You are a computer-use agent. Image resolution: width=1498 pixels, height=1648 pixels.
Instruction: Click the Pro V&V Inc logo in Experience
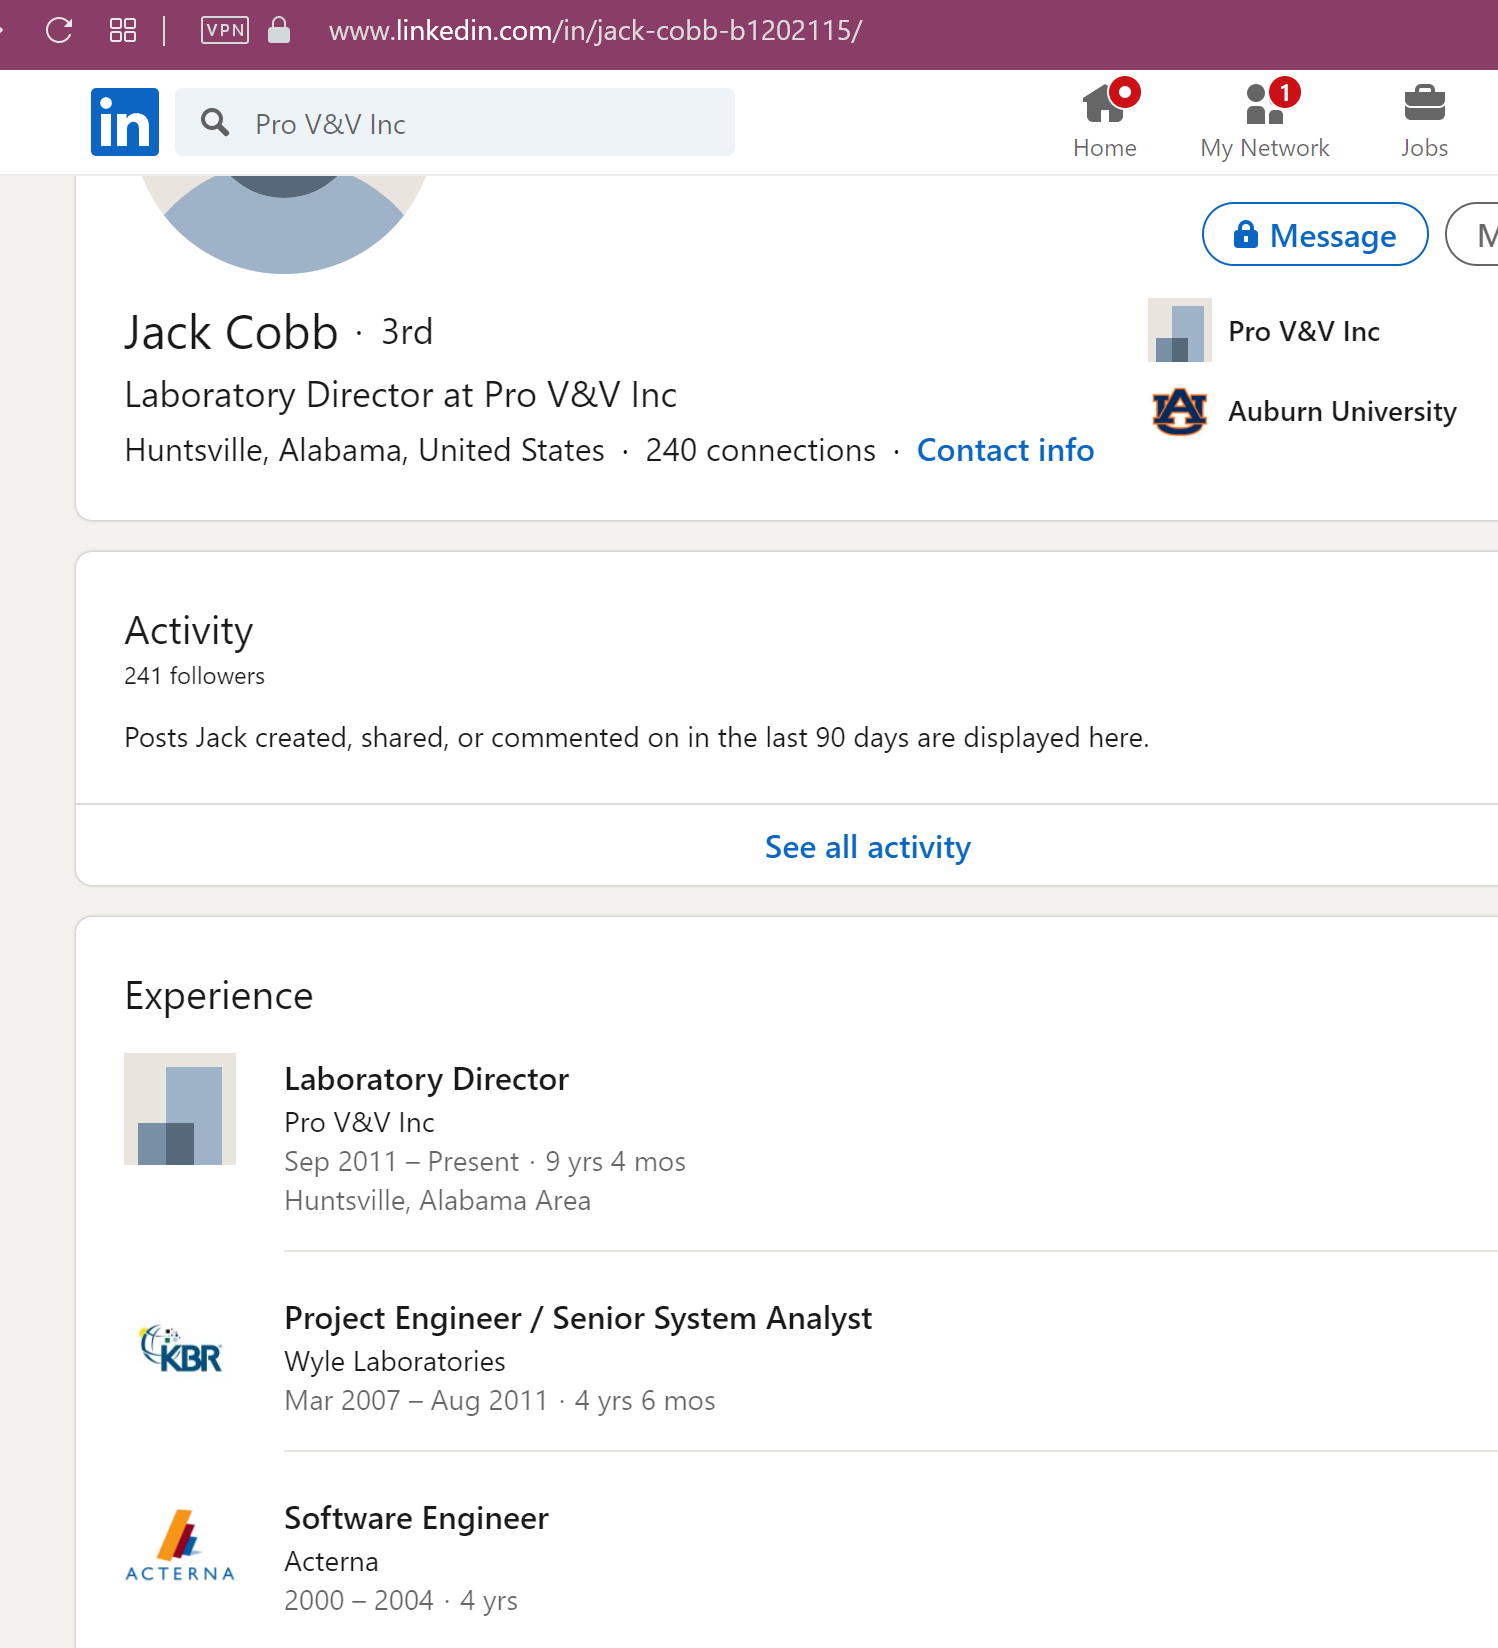coord(180,1109)
